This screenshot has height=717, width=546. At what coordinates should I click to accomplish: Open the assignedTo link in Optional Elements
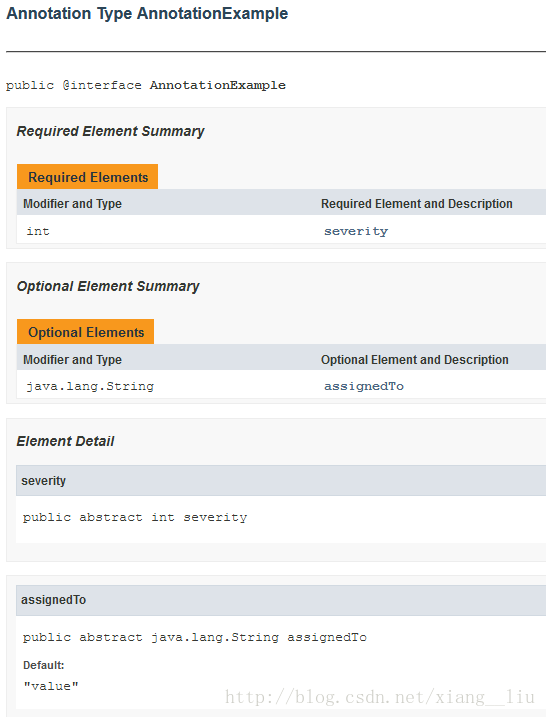pos(364,386)
